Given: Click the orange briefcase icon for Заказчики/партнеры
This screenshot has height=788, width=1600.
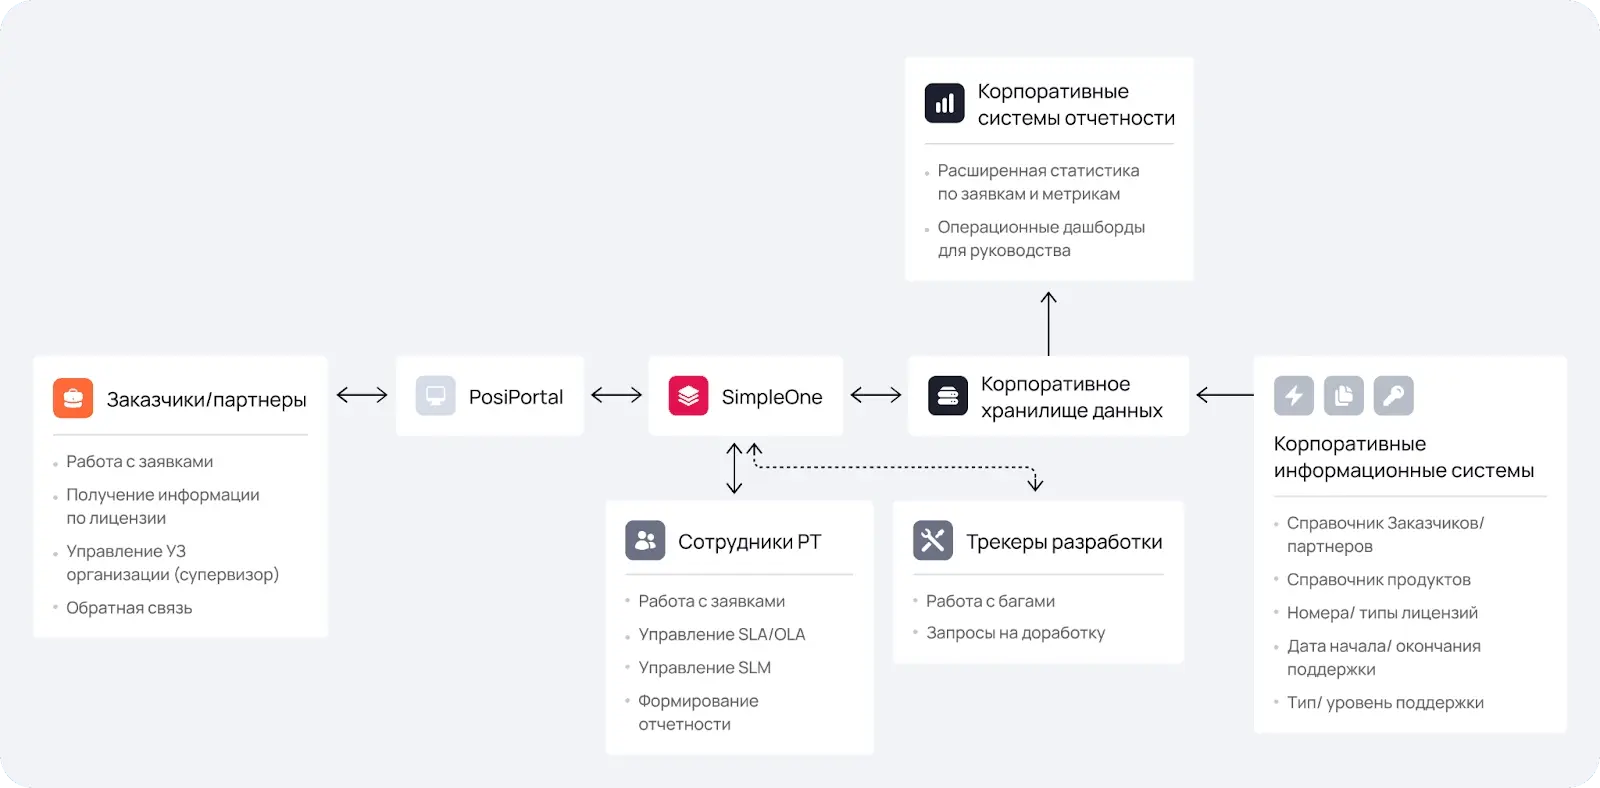Looking at the screenshot, I should click(73, 398).
